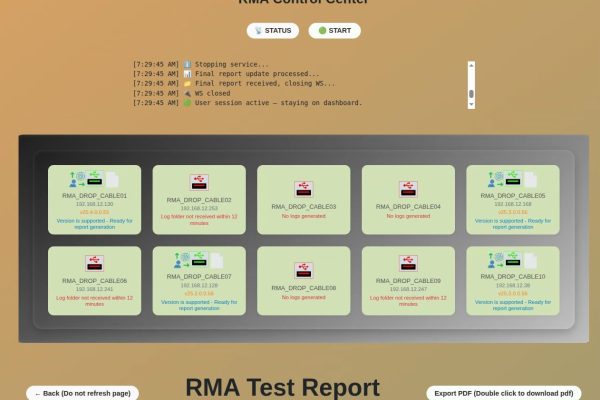Image resolution: width=600 pixels, height=400 pixels.
Task: Select the RMA_DROP_CABLE03 device name
Action: (303, 207)
